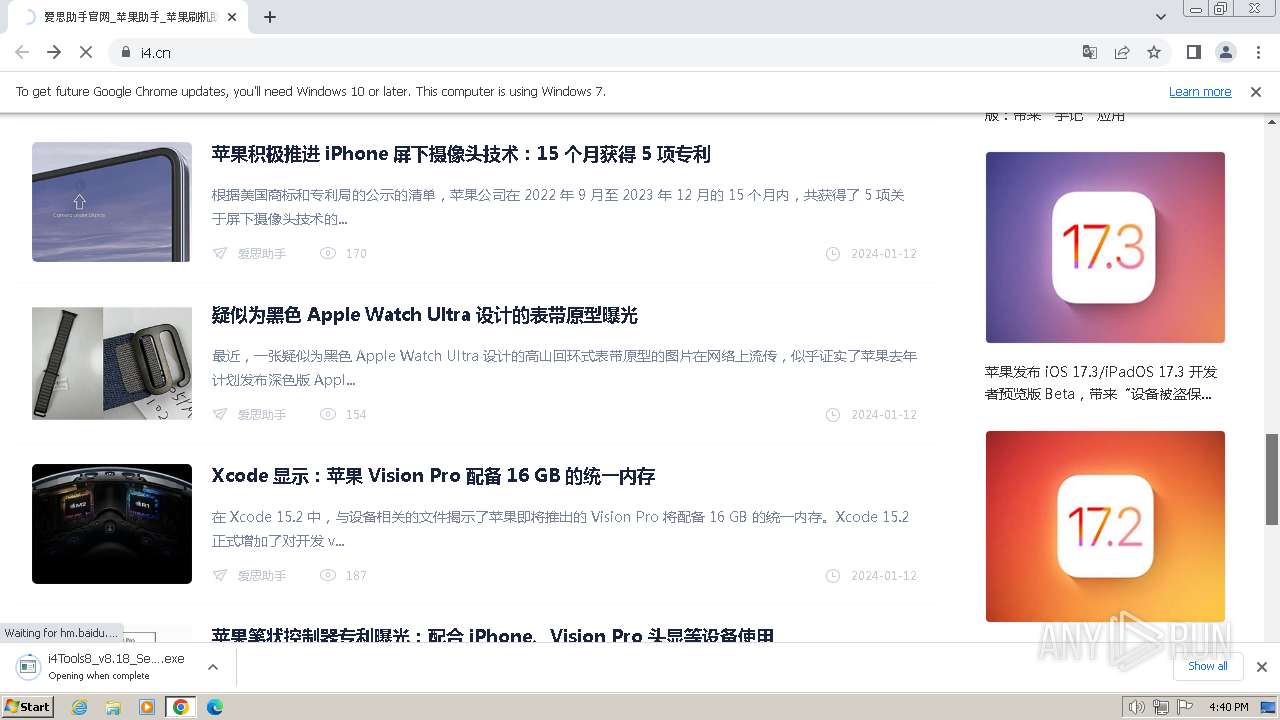Open article on iPhone under-display camera patents
1280x720 pixels.
coord(461,154)
